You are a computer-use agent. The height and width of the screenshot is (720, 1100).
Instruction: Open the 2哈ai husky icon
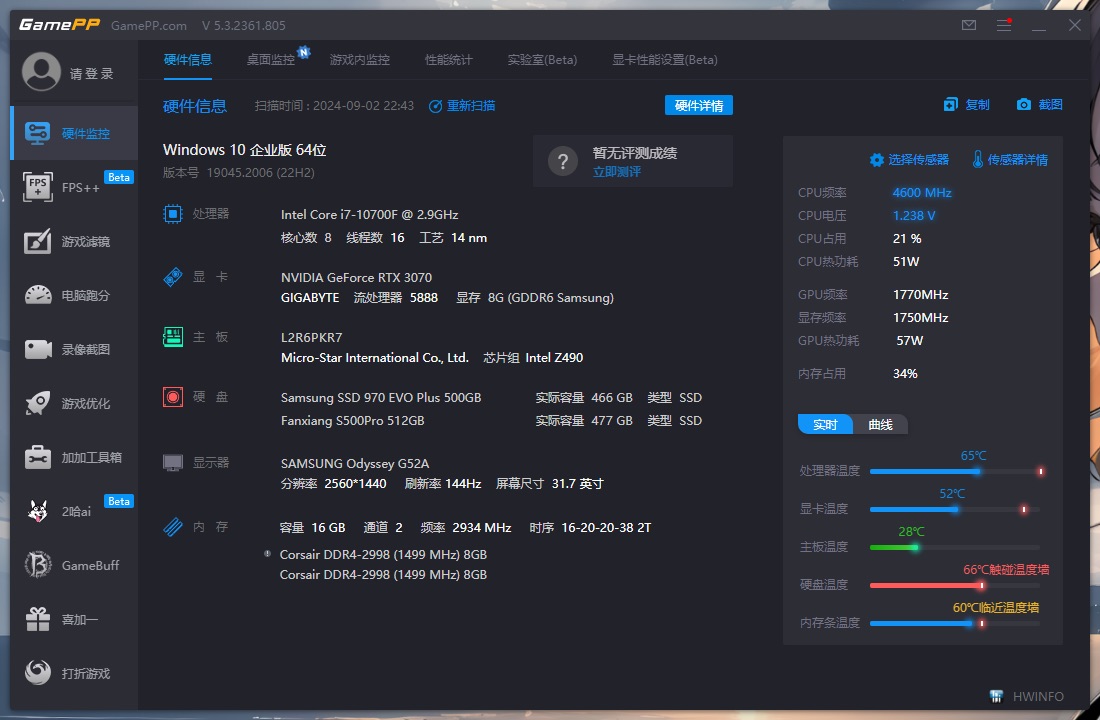[38, 512]
